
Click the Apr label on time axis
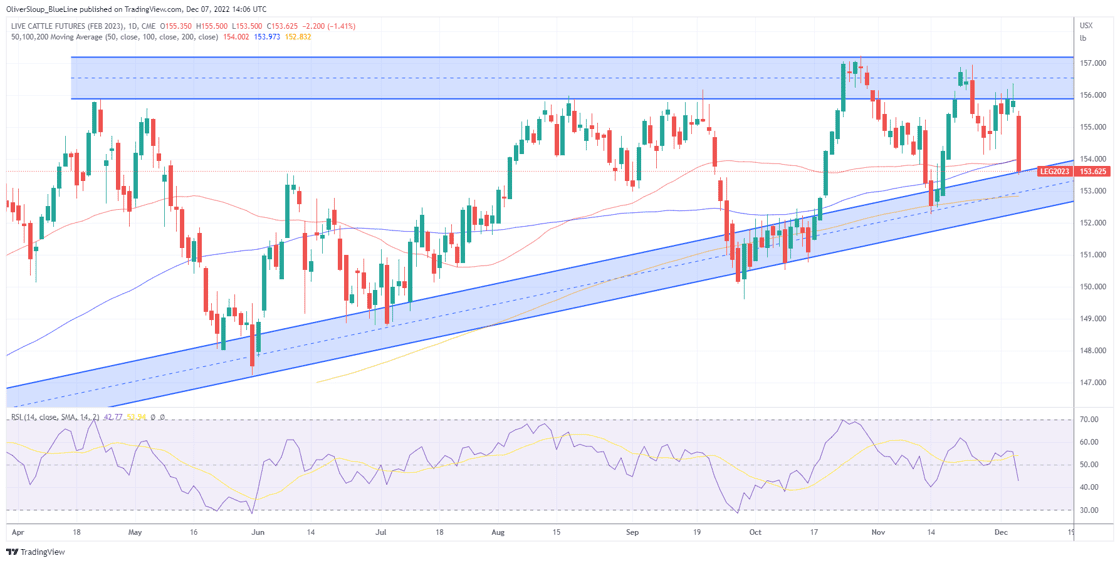pos(17,533)
